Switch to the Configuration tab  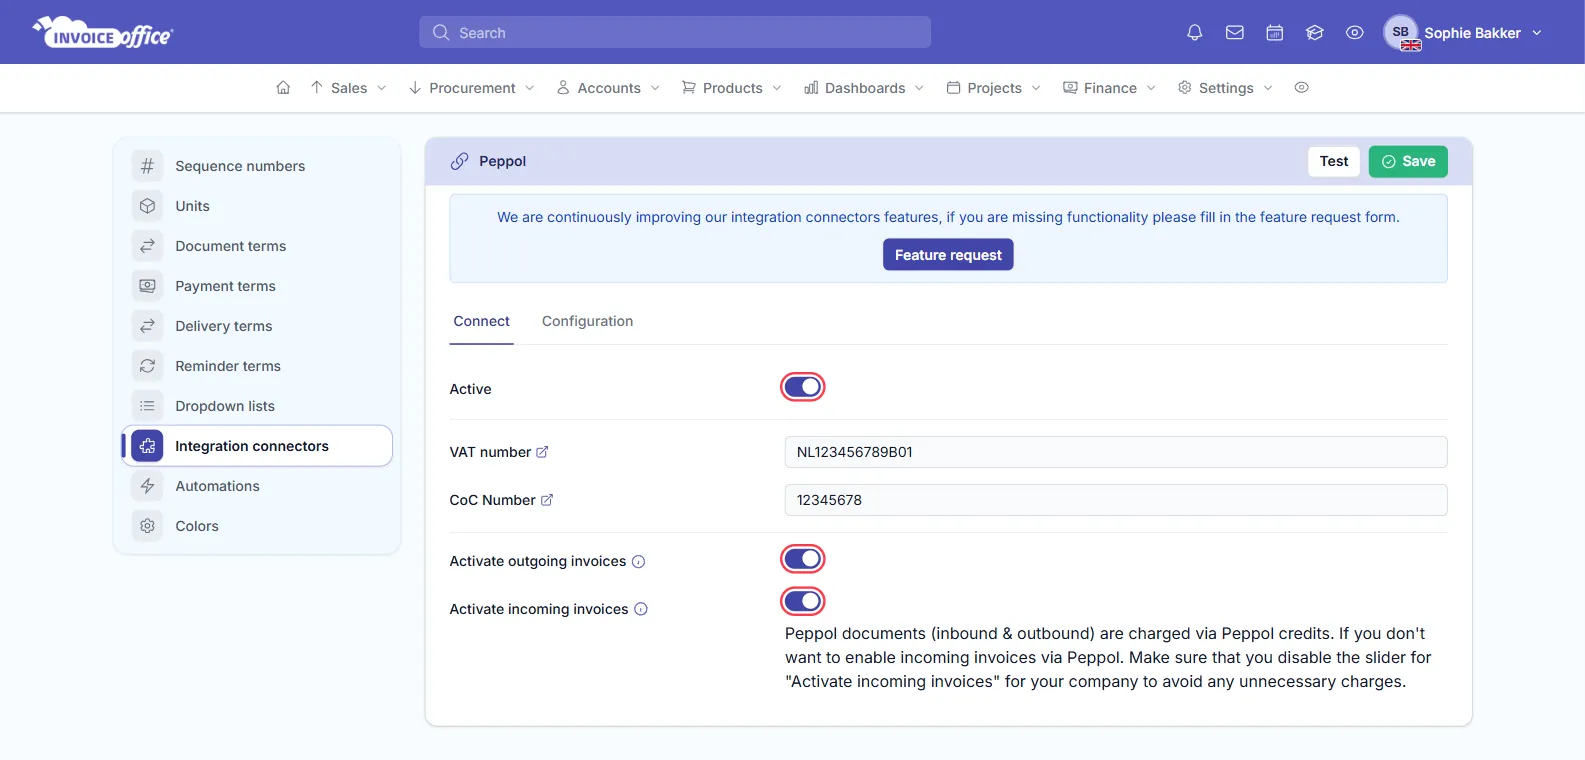[x=587, y=321]
